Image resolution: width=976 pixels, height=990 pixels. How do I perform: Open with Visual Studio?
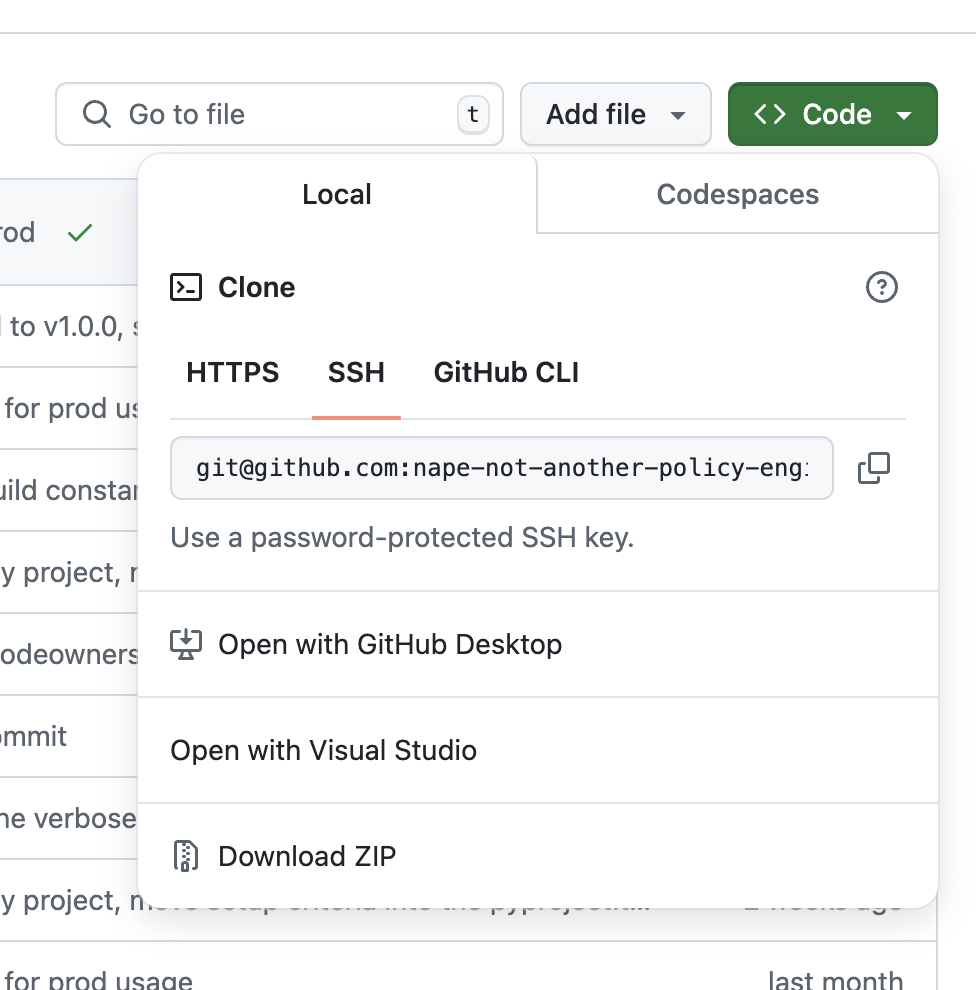tap(538, 751)
